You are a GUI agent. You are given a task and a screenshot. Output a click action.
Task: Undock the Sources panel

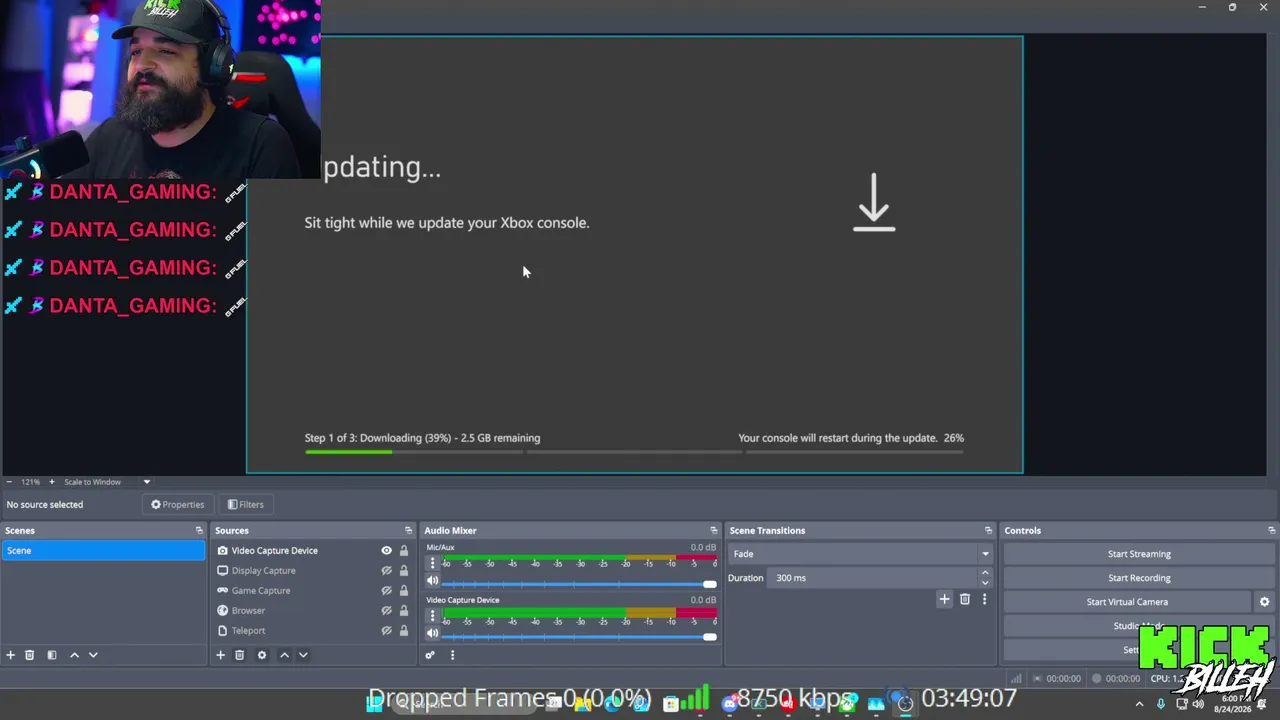pyautogui.click(x=408, y=531)
